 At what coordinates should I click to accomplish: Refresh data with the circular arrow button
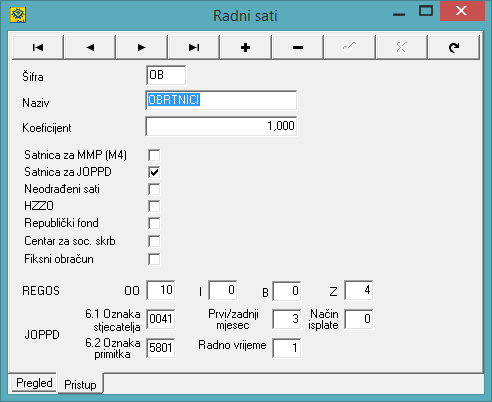click(x=454, y=47)
